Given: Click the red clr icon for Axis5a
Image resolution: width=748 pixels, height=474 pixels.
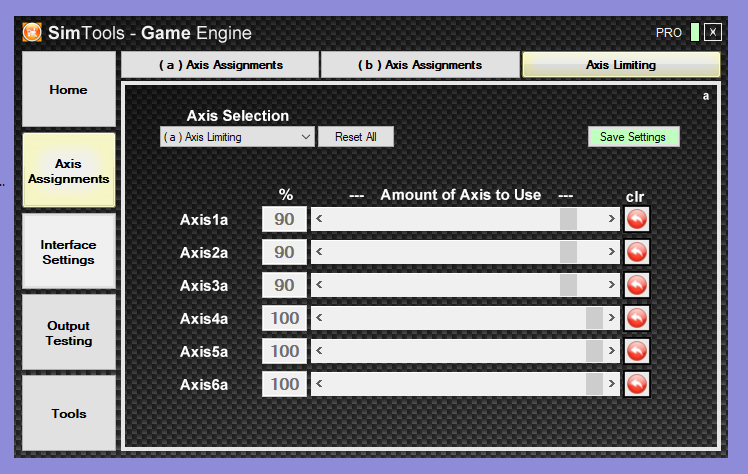Looking at the screenshot, I should (x=637, y=351).
